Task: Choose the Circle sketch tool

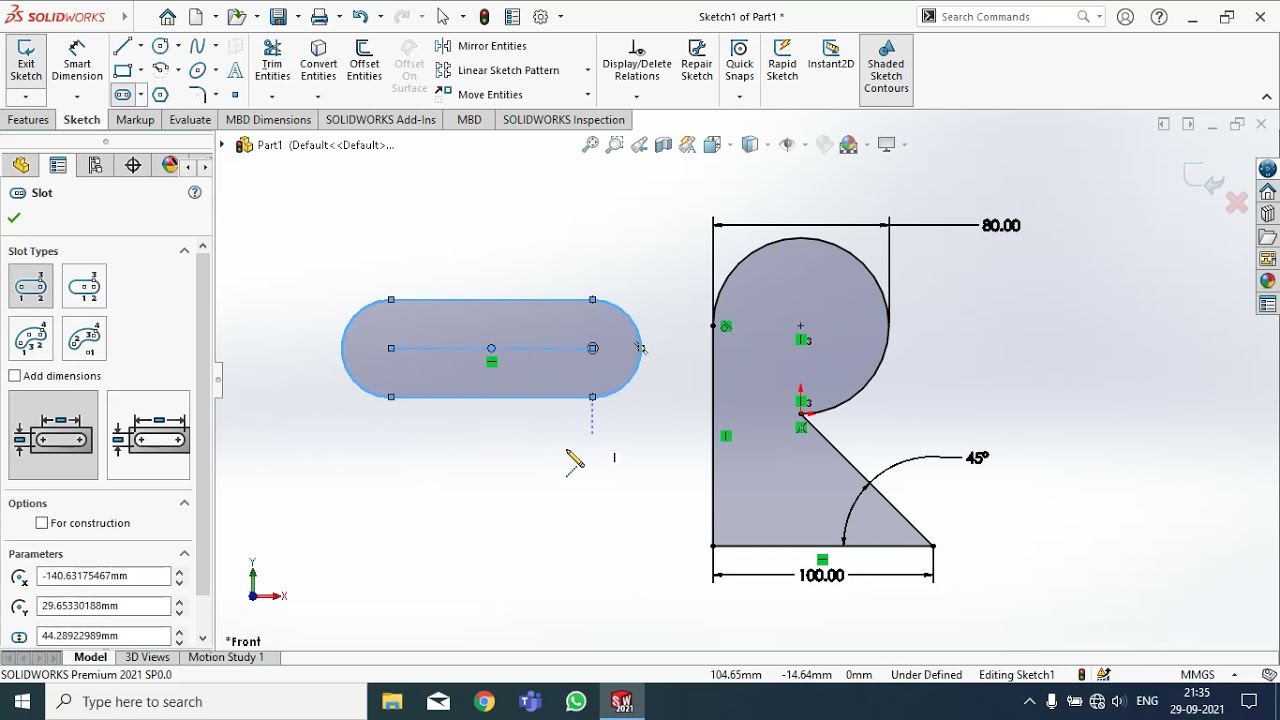Action: [x=160, y=46]
